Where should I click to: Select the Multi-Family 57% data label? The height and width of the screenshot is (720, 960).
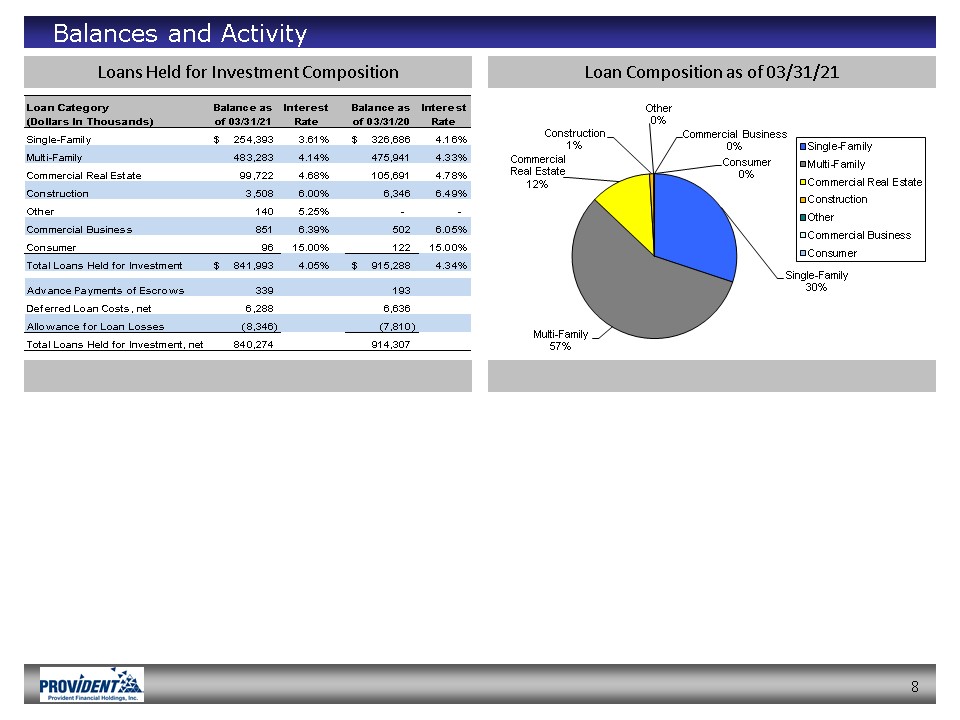pyautogui.click(x=559, y=341)
